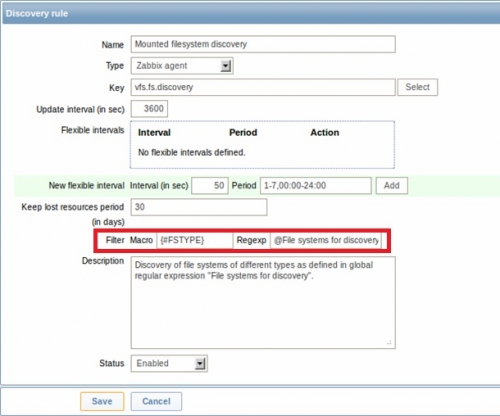Click the Period field with 1-7,00:00-24:00
500x416 pixels.
point(316,186)
